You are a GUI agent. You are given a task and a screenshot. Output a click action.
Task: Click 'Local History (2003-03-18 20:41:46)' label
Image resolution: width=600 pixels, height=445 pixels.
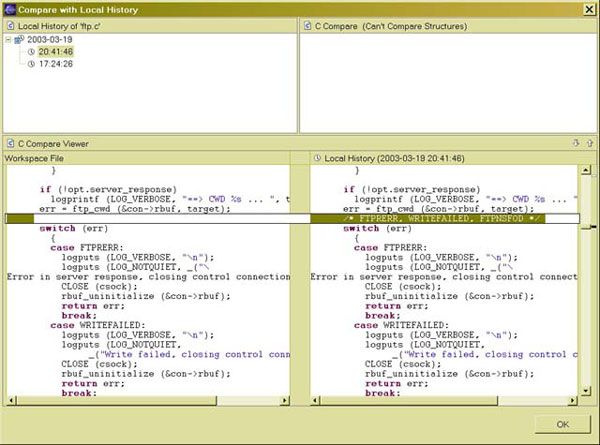tap(394, 158)
